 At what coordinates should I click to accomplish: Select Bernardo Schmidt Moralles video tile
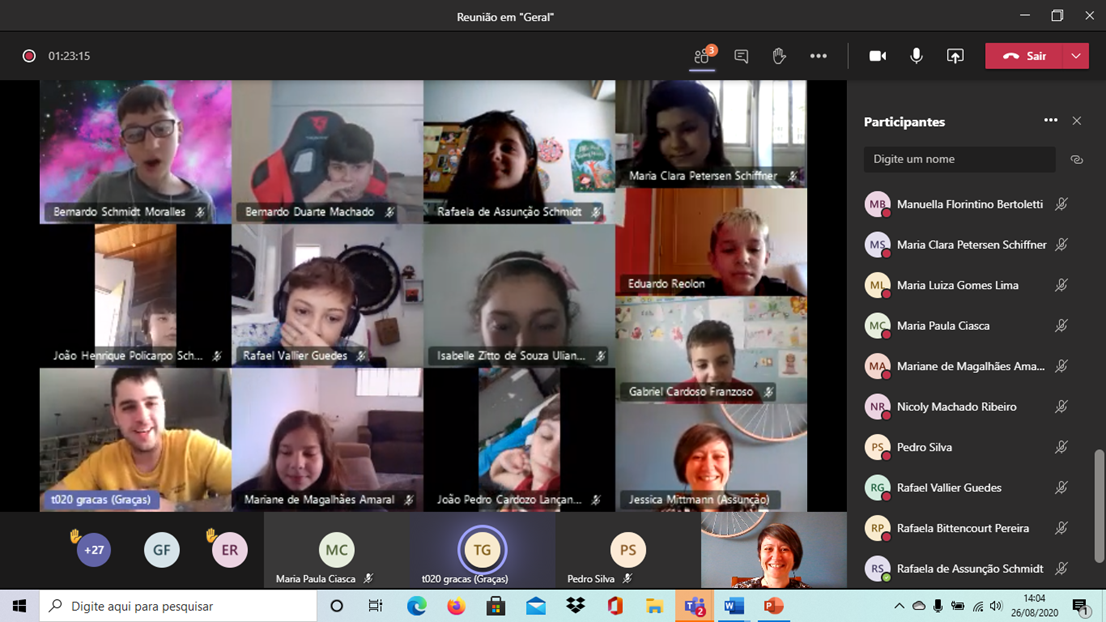(x=135, y=152)
